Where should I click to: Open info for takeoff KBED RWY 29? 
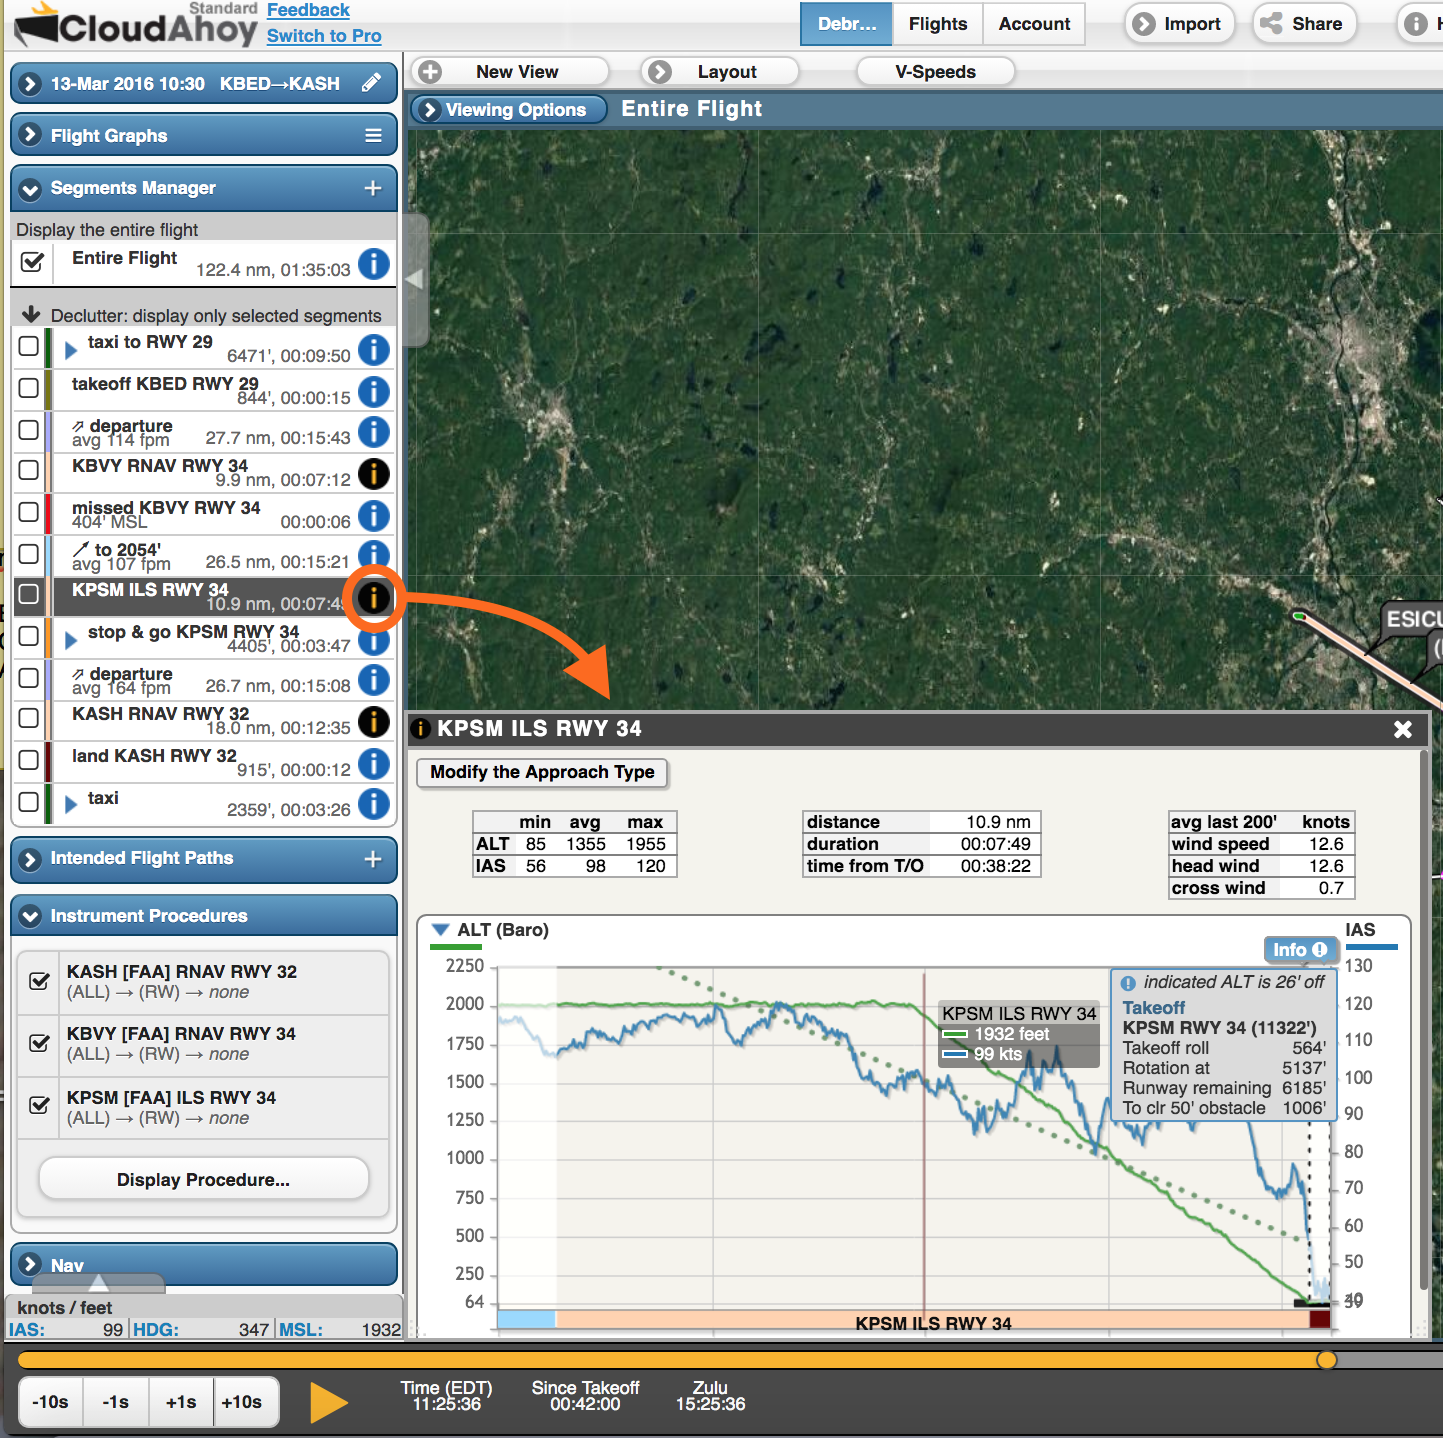[x=373, y=392]
